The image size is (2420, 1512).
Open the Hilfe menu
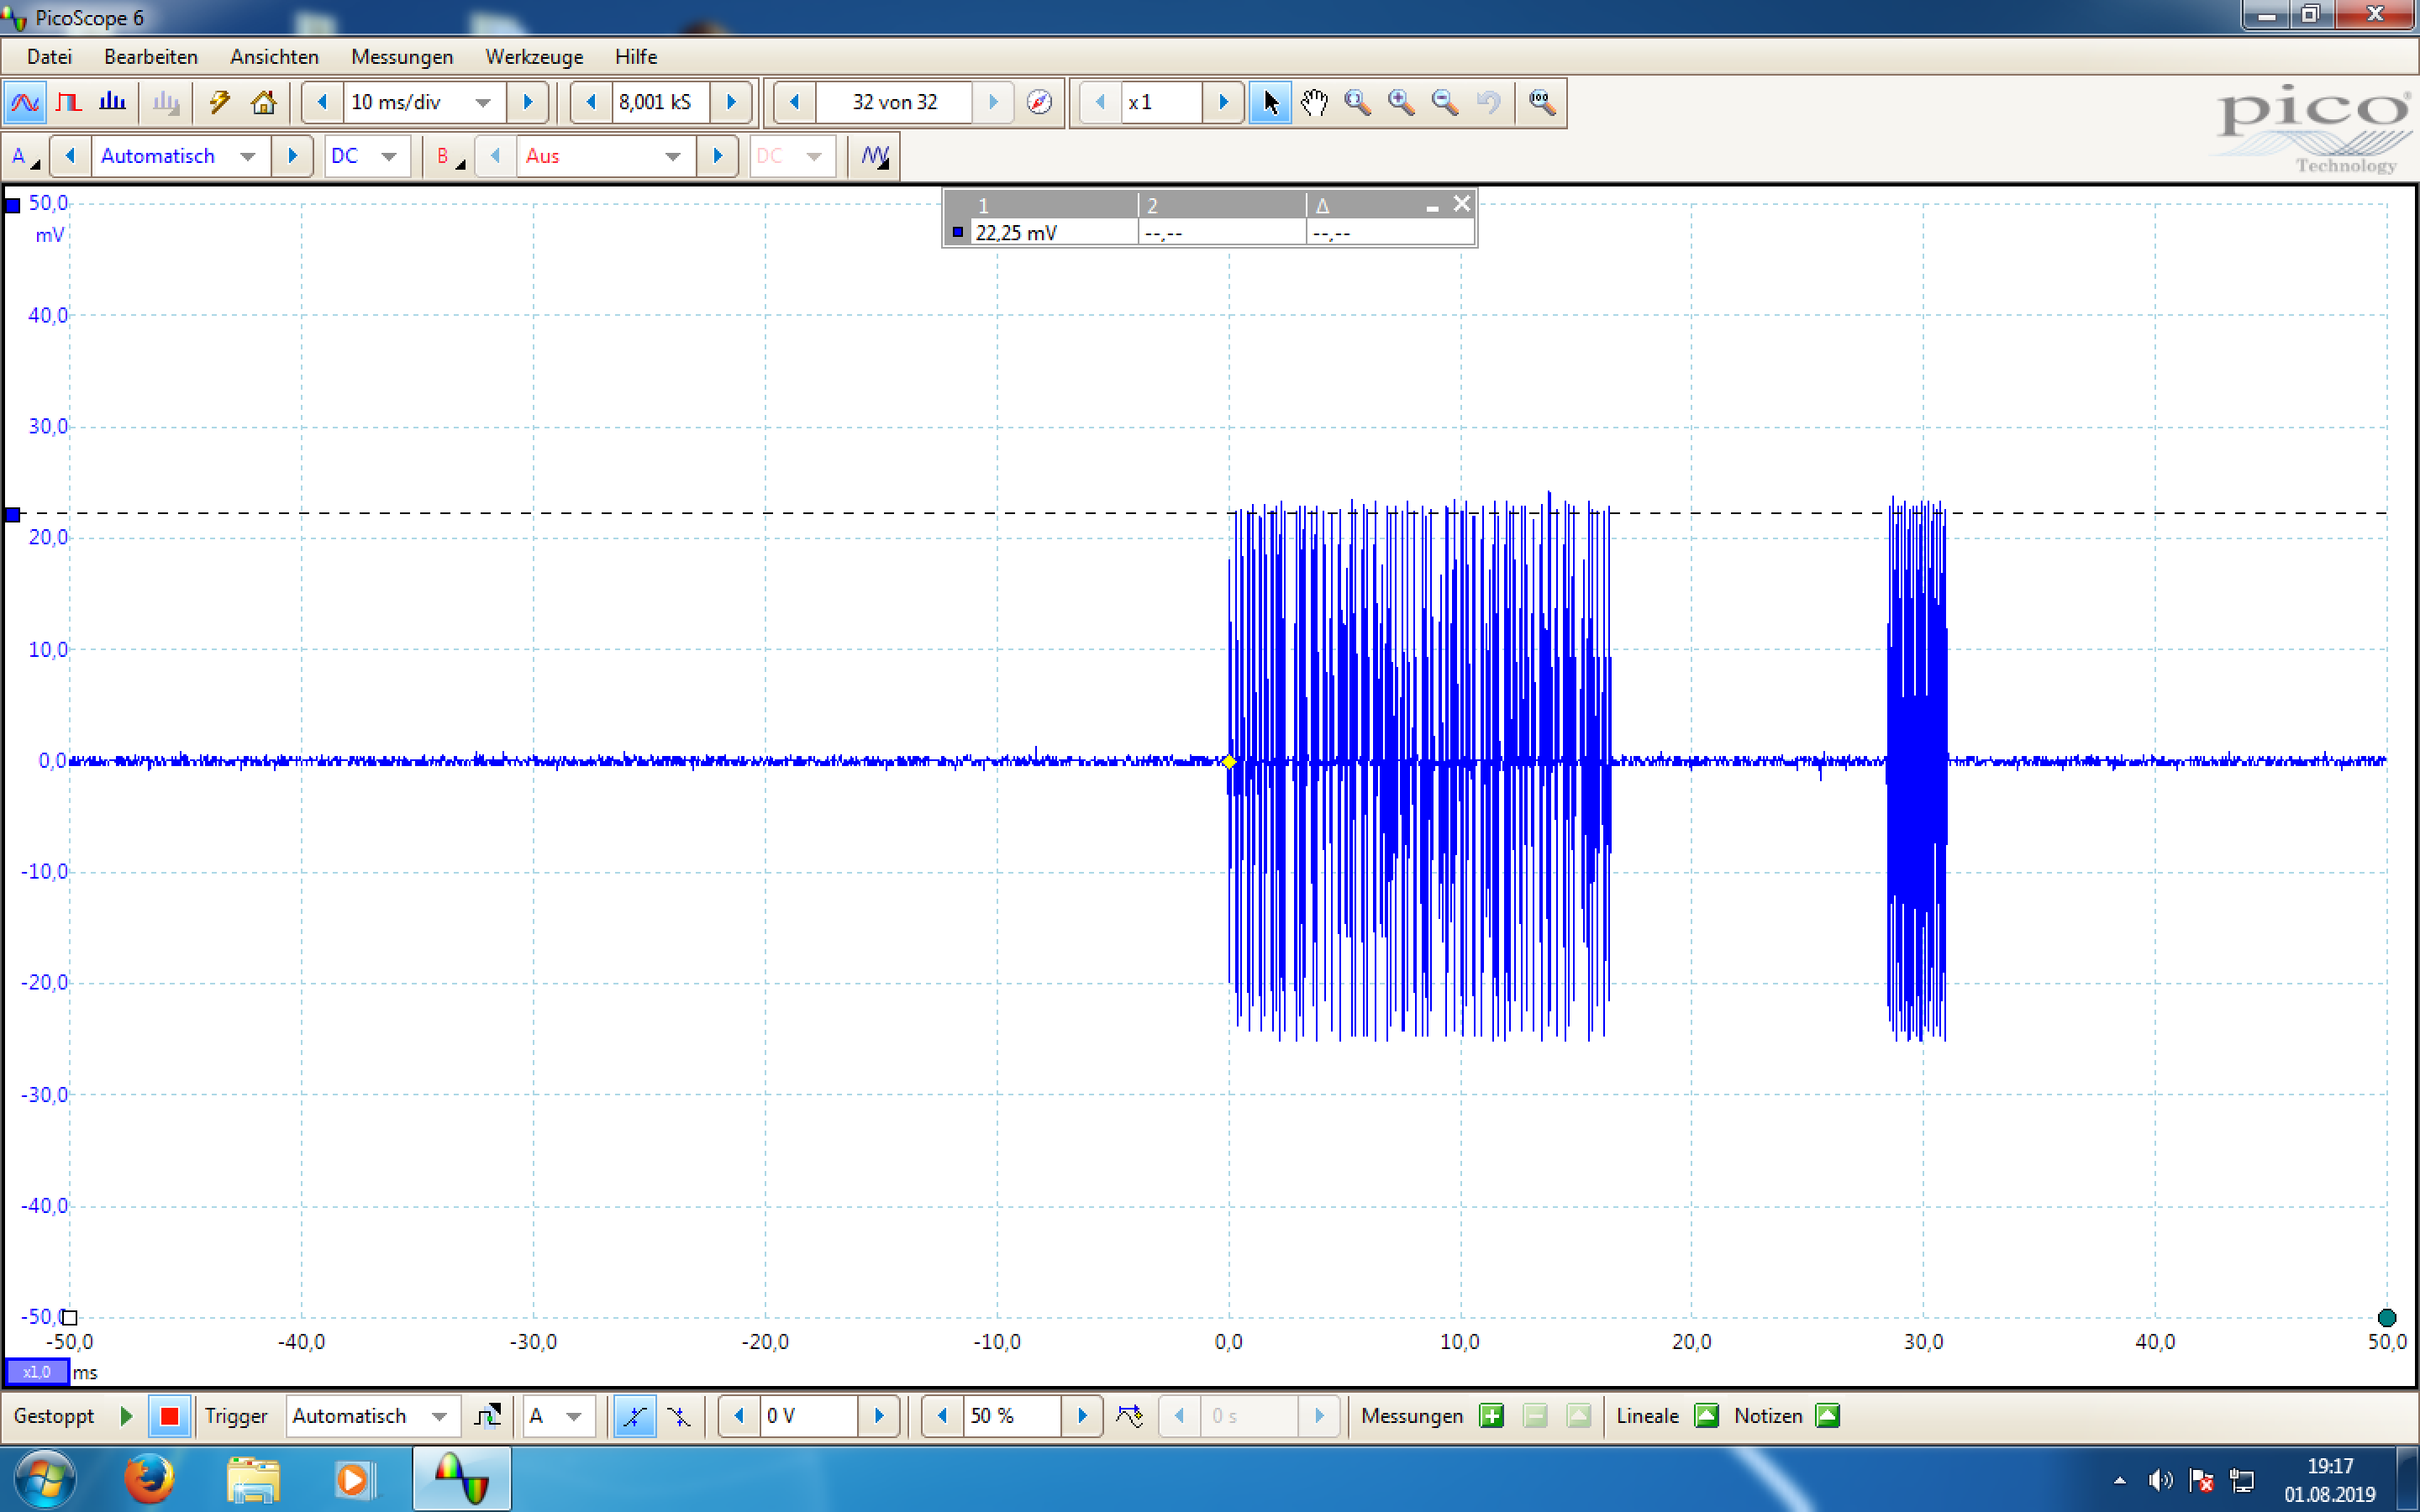636,57
